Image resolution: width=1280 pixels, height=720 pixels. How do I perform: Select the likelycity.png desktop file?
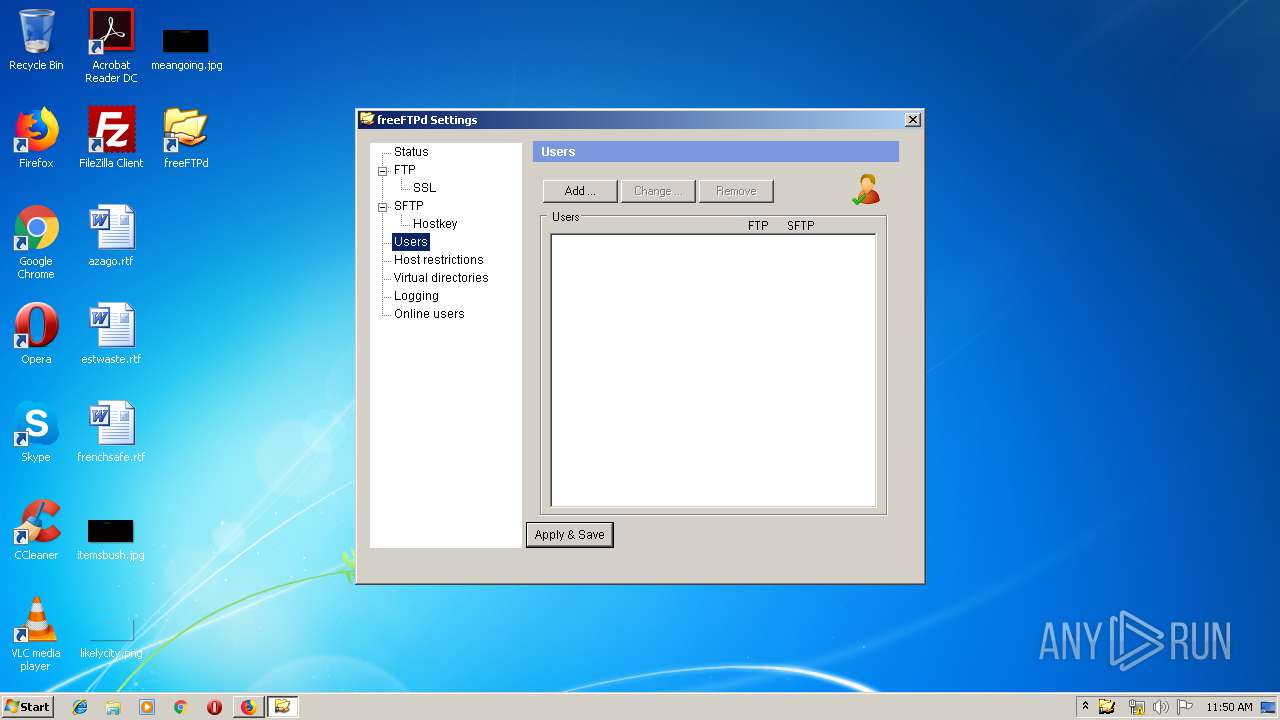point(111,640)
